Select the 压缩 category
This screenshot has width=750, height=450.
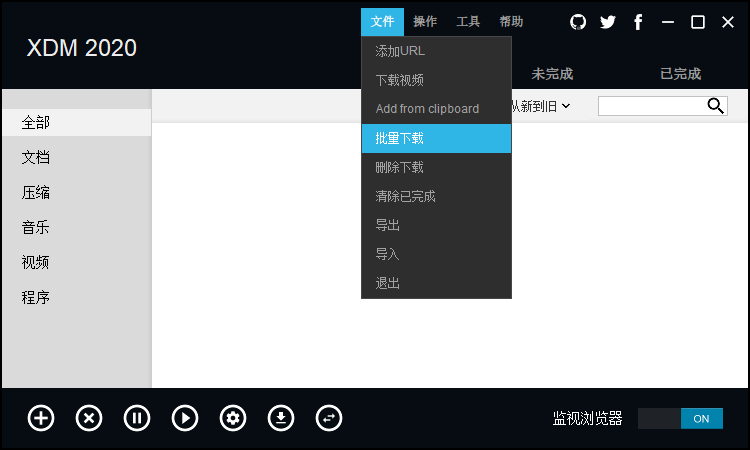click(x=77, y=193)
